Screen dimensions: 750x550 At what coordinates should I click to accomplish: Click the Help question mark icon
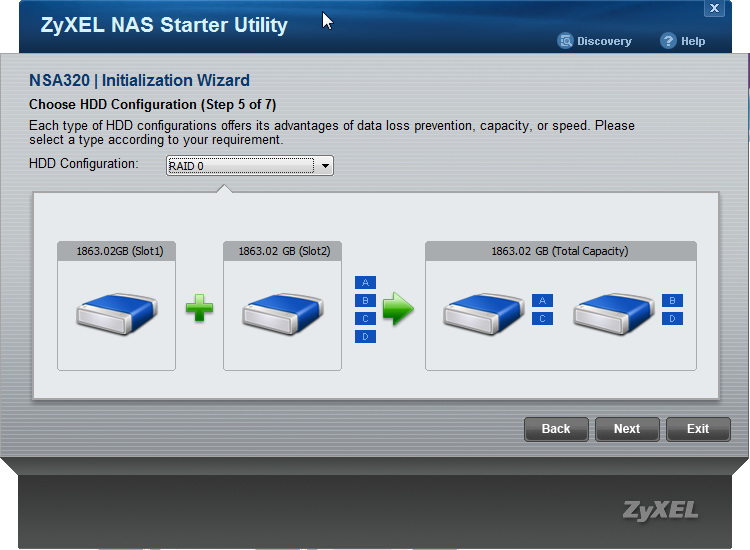pyautogui.click(x=669, y=41)
